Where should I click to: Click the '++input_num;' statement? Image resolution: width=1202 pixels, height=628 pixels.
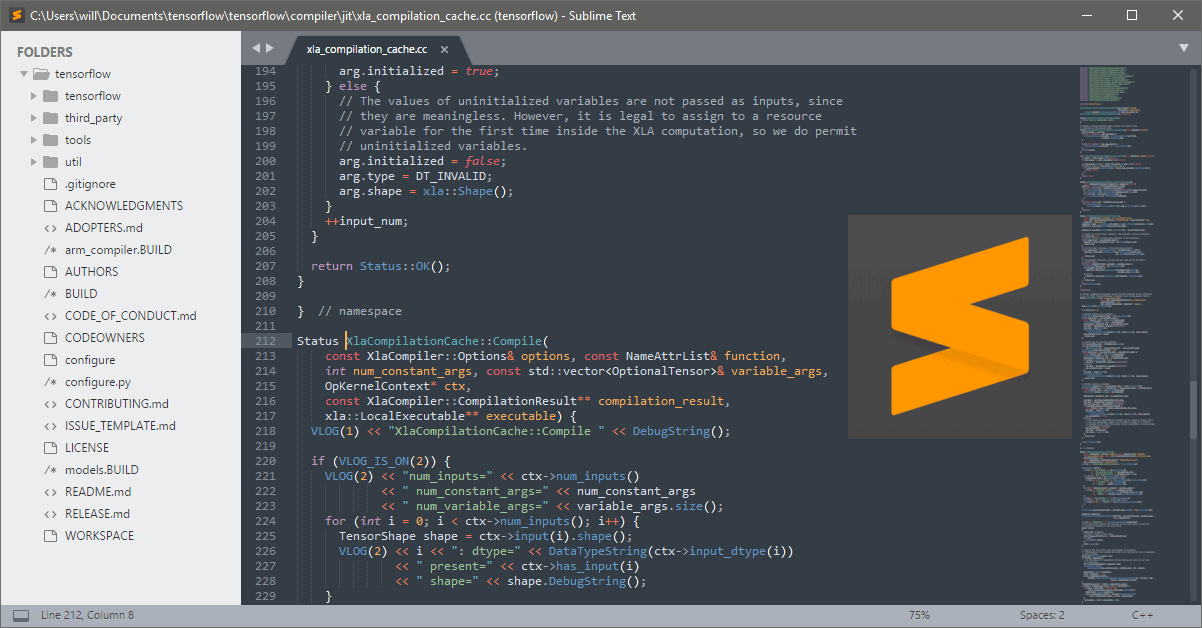click(x=367, y=221)
